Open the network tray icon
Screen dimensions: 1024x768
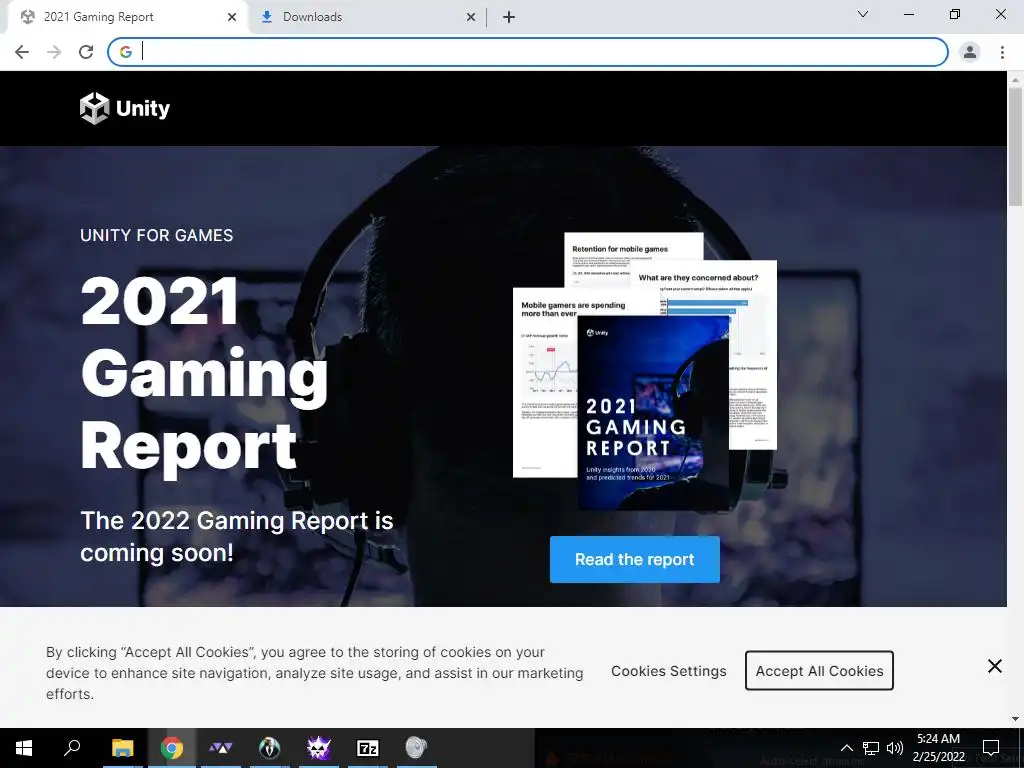pyautogui.click(x=871, y=748)
